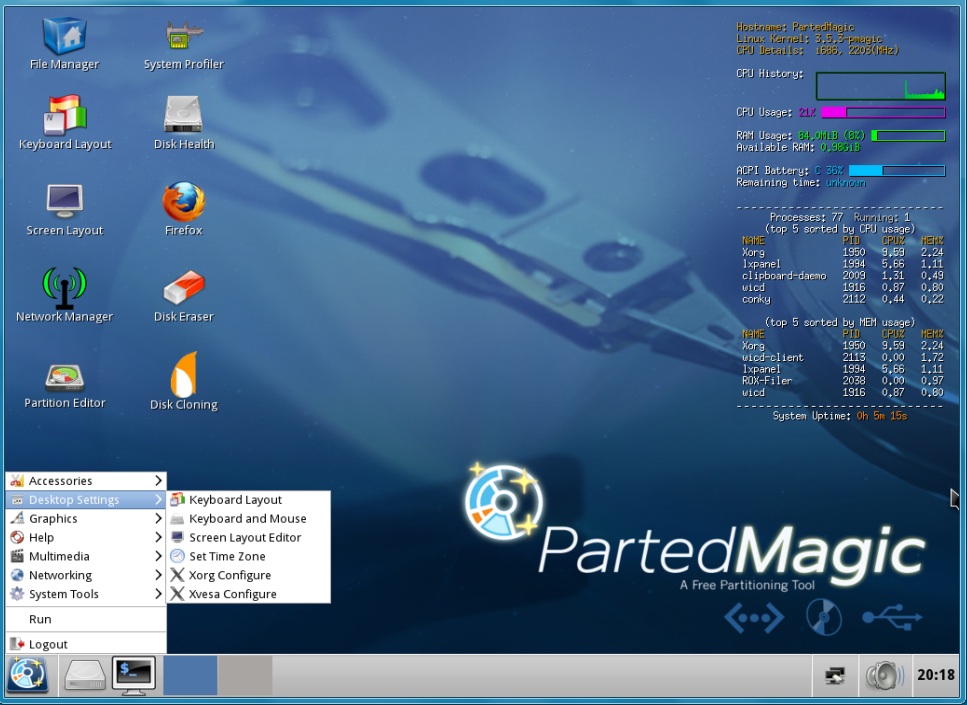Open the Help menu category
The height and width of the screenshot is (705, 967).
coord(86,537)
